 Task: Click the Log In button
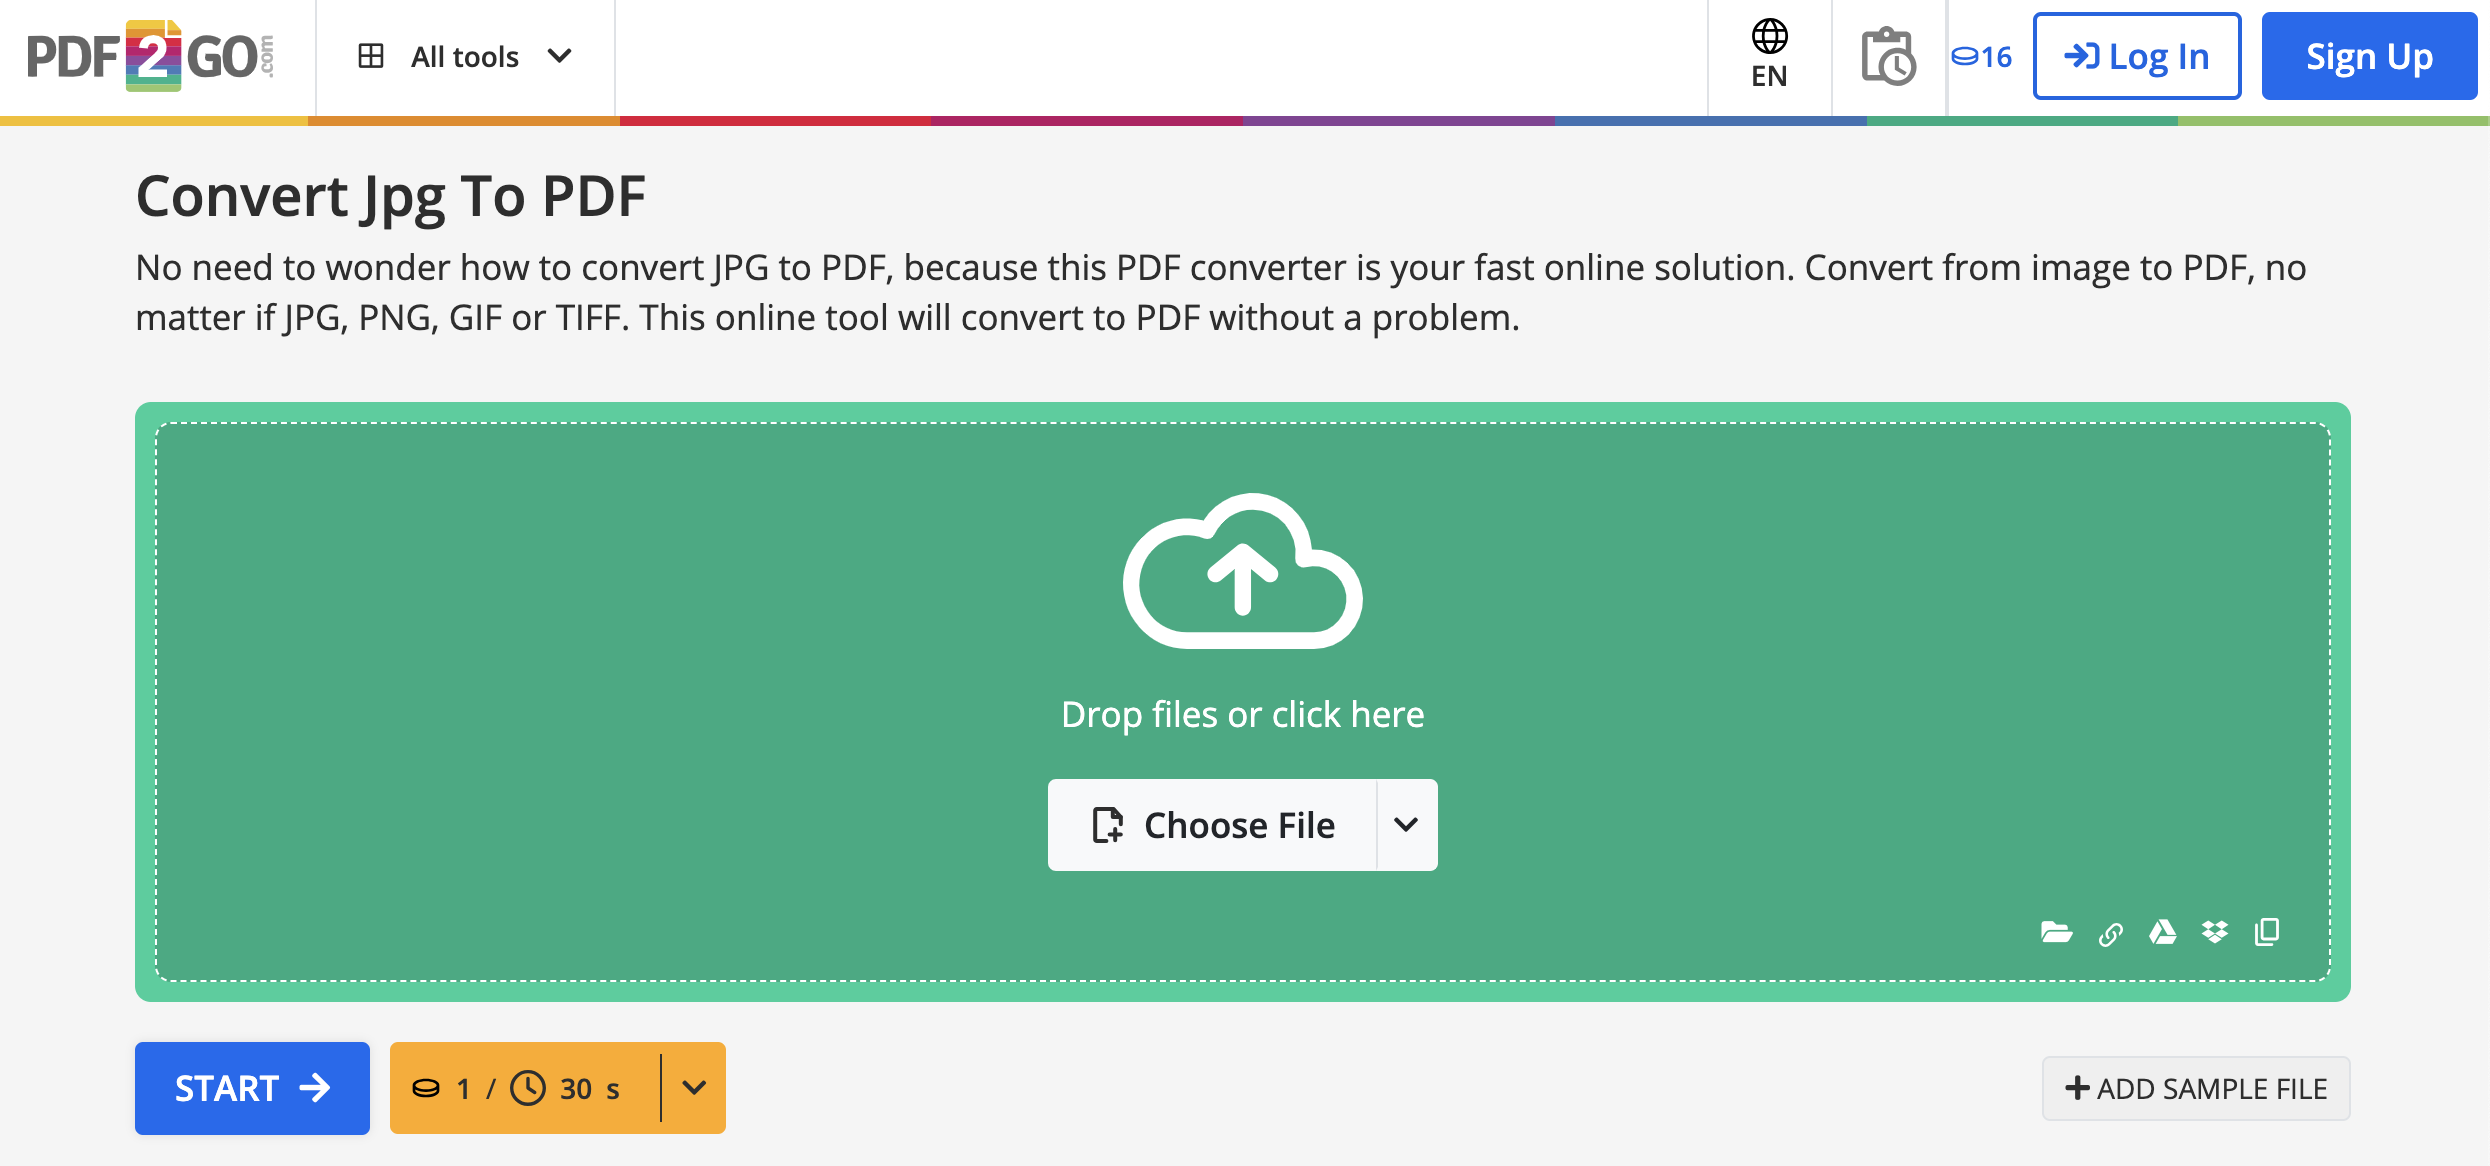coord(2136,56)
